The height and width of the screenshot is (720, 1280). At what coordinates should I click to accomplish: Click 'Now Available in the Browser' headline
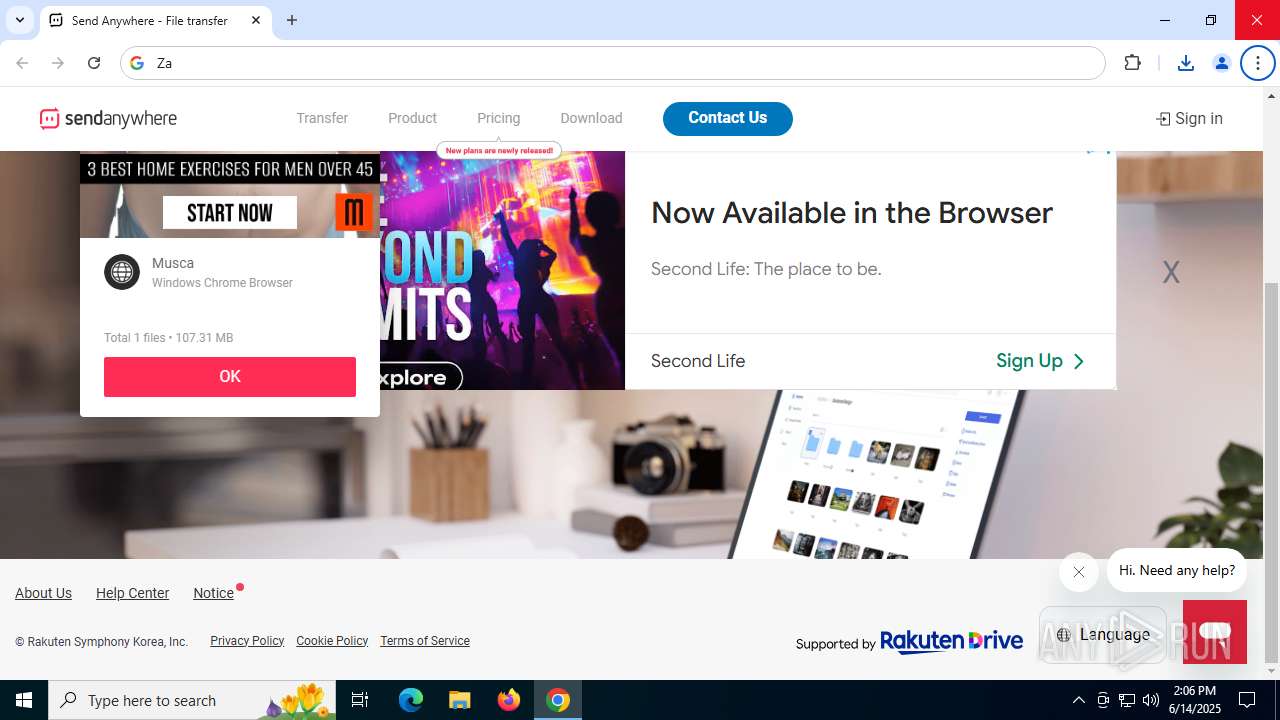[x=852, y=213]
